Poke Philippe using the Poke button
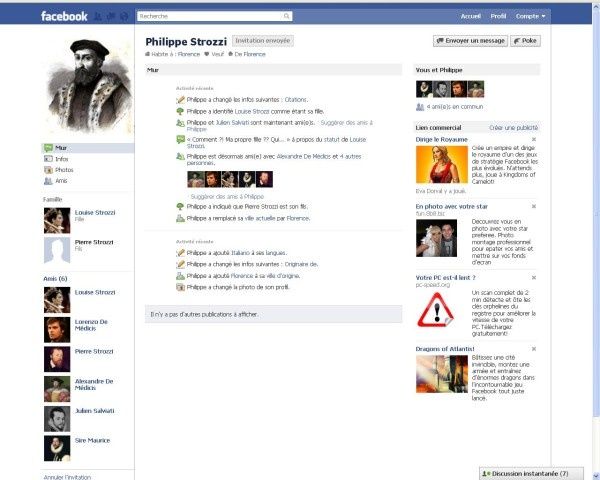The height and width of the screenshot is (480, 600). (524, 41)
